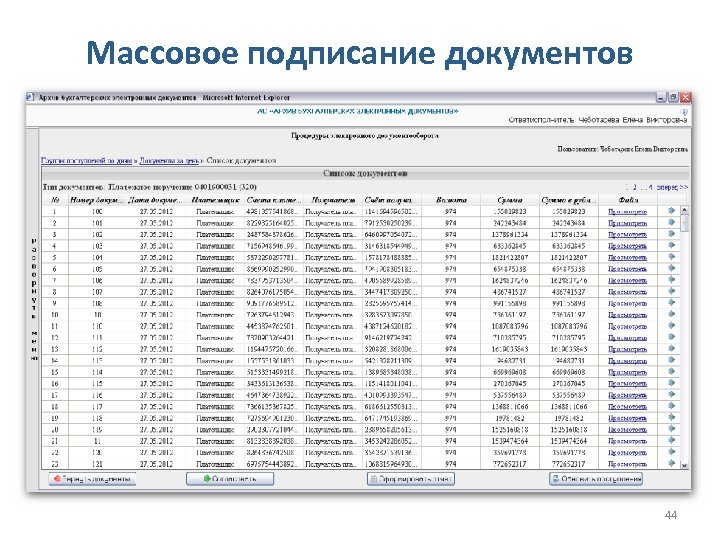Click the green-arrow Согласовать button
Image resolution: width=720 pixels, height=540 pixels.
[230, 479]
